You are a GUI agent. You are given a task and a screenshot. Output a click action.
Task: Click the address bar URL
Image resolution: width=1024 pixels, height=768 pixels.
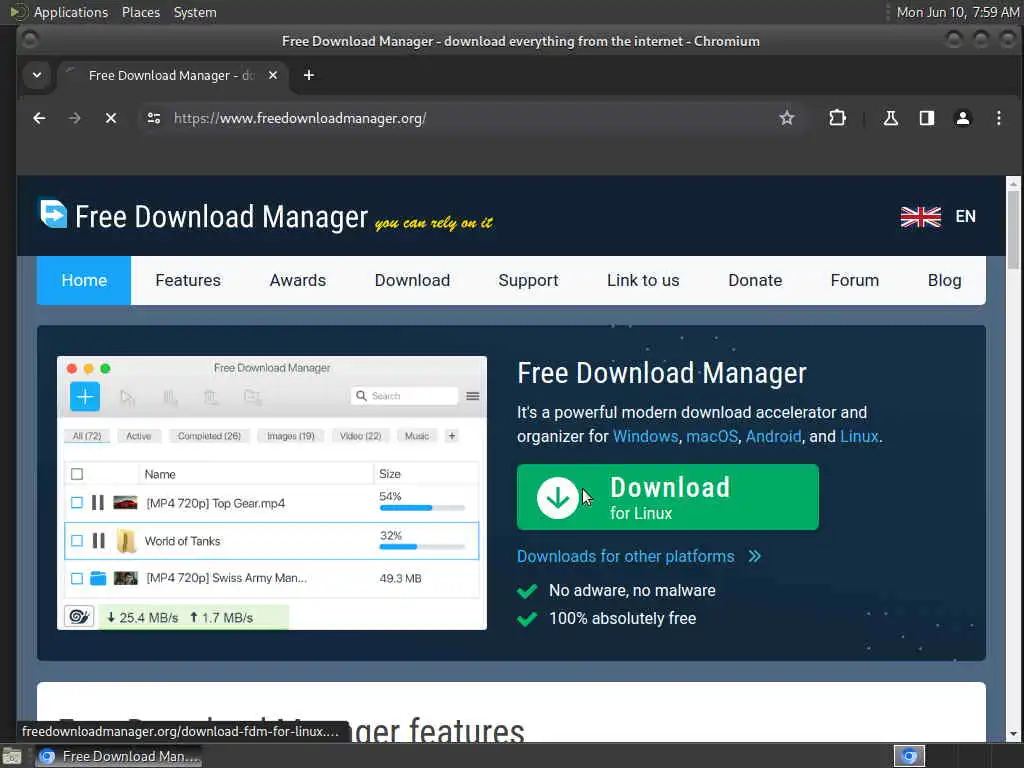[x=300, y=118]
